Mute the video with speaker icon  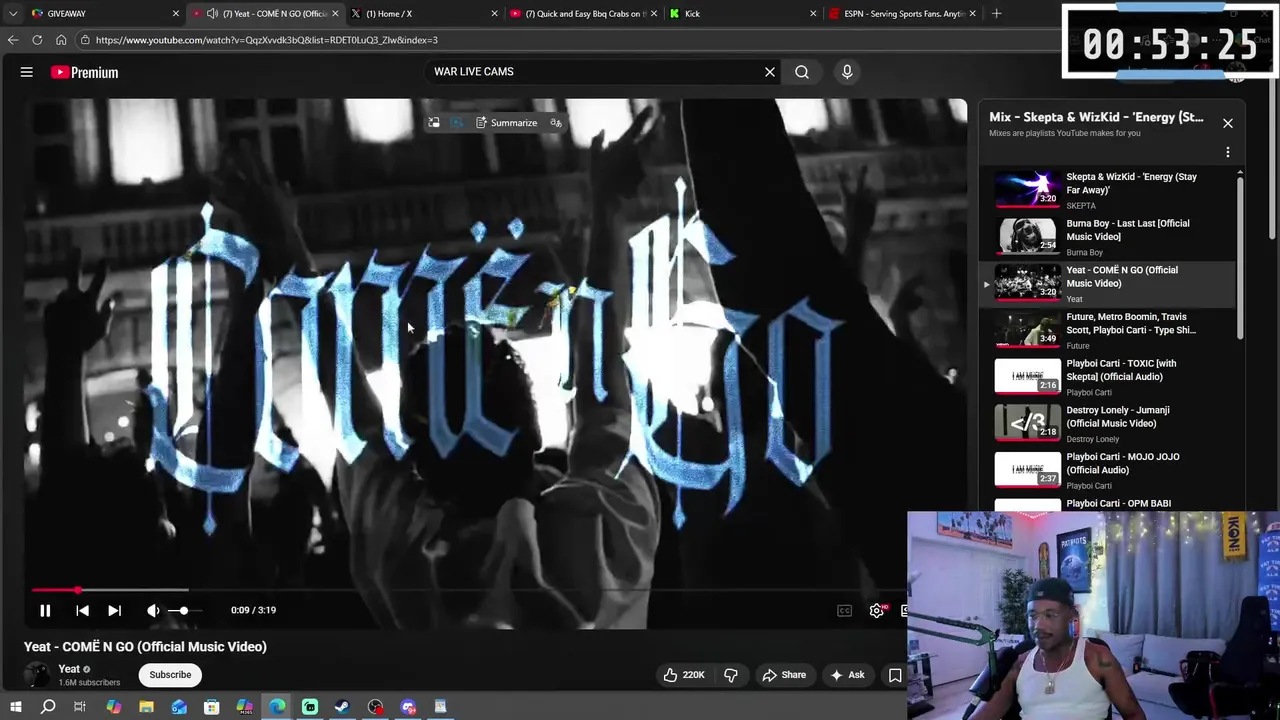coord(153,610)
